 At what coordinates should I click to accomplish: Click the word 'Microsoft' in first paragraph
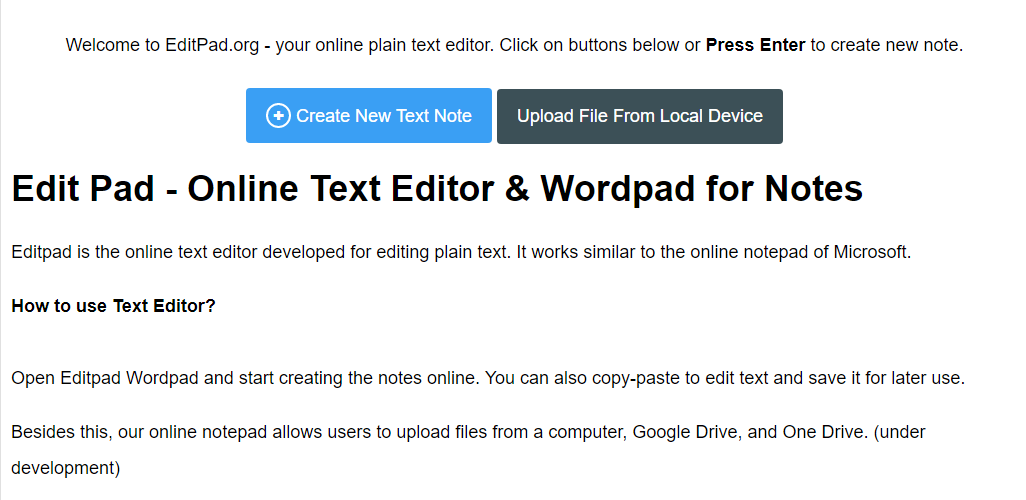pos(871,252)
